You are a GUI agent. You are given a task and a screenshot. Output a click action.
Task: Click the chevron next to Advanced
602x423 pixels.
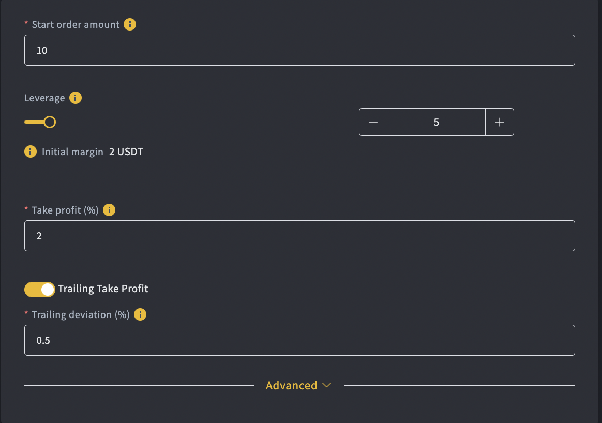327,385
